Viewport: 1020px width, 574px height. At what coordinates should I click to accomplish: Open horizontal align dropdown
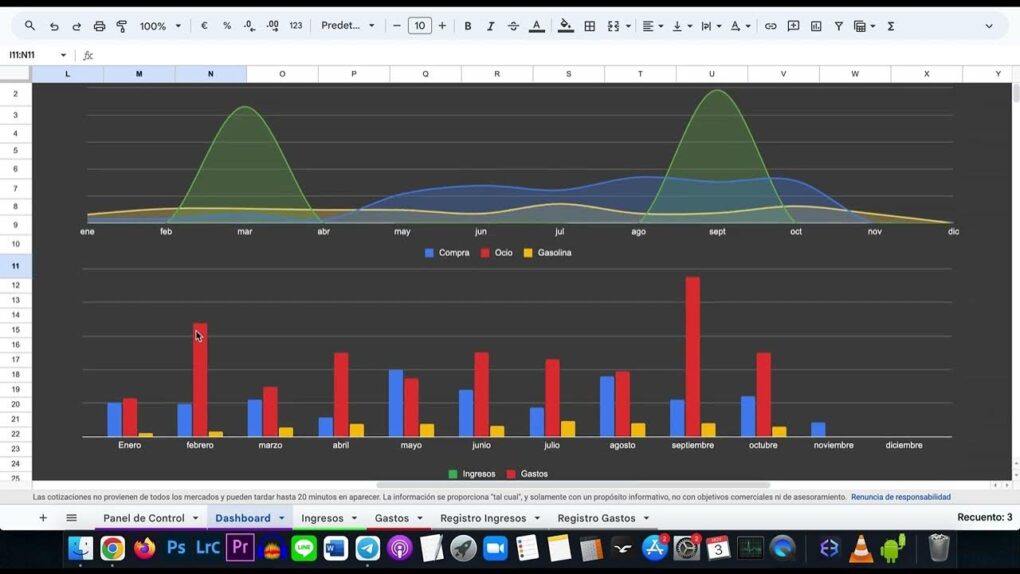click(x=652, y=26)
